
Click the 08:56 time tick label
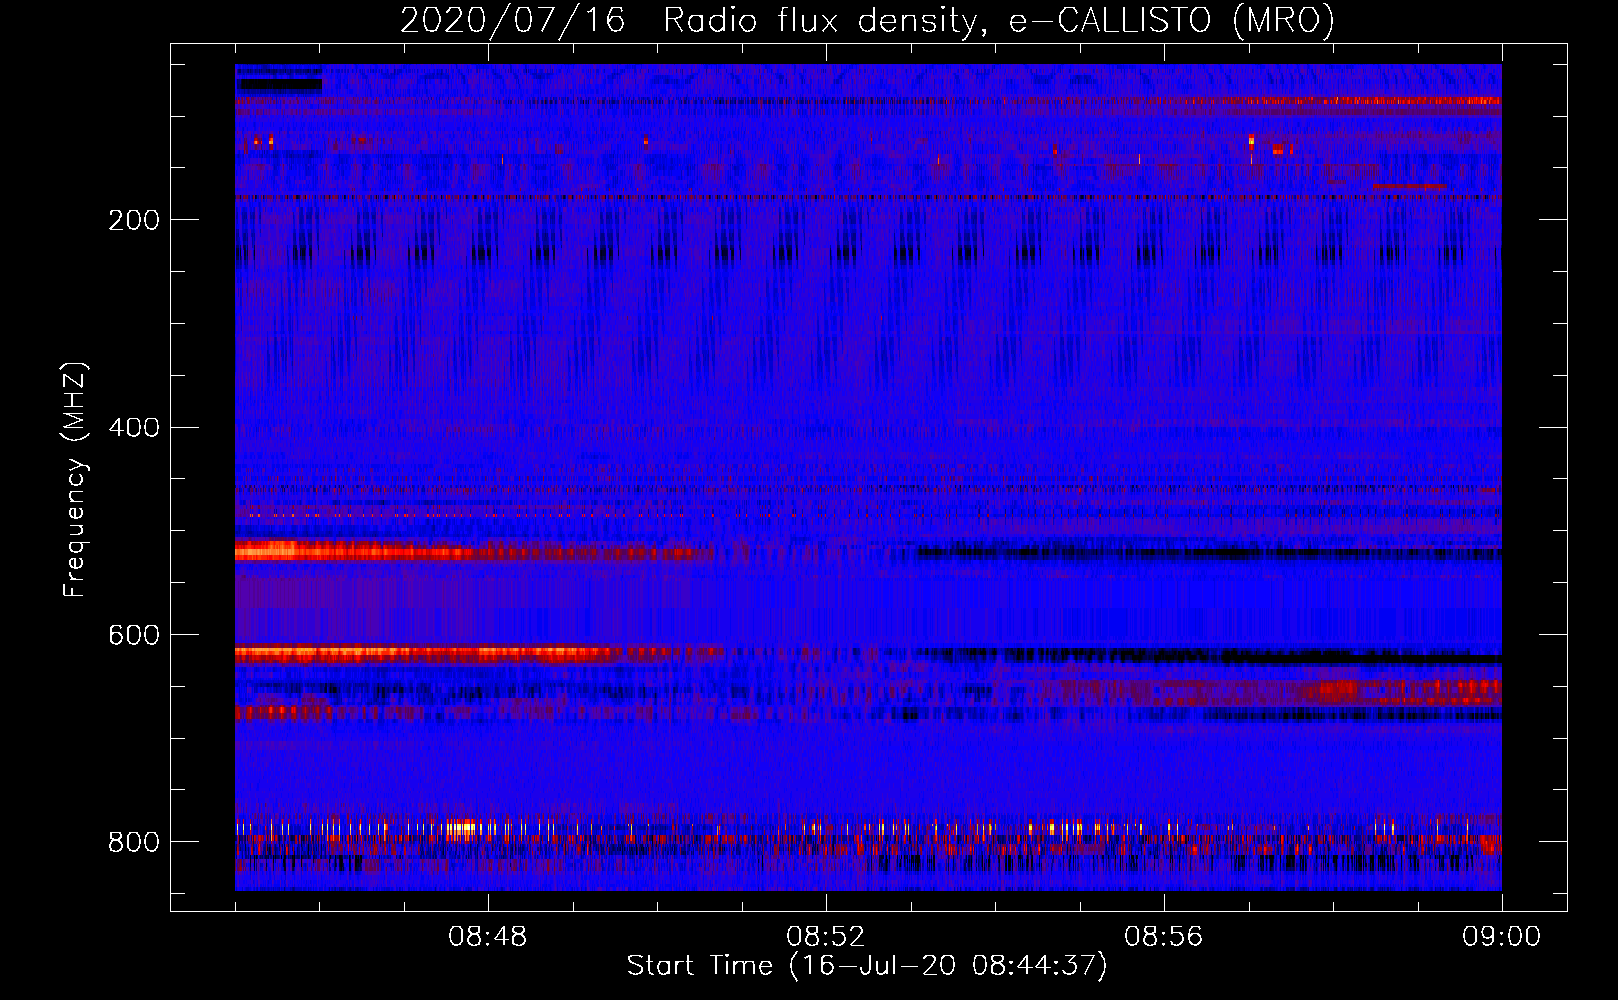[x=1164, y=937]
